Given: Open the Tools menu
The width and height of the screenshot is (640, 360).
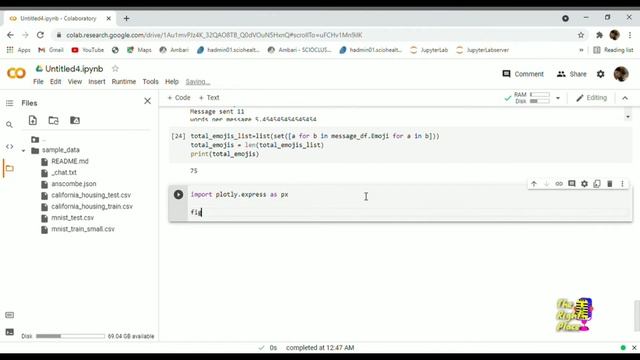Looking at the screenshot, I should point(150,82).
